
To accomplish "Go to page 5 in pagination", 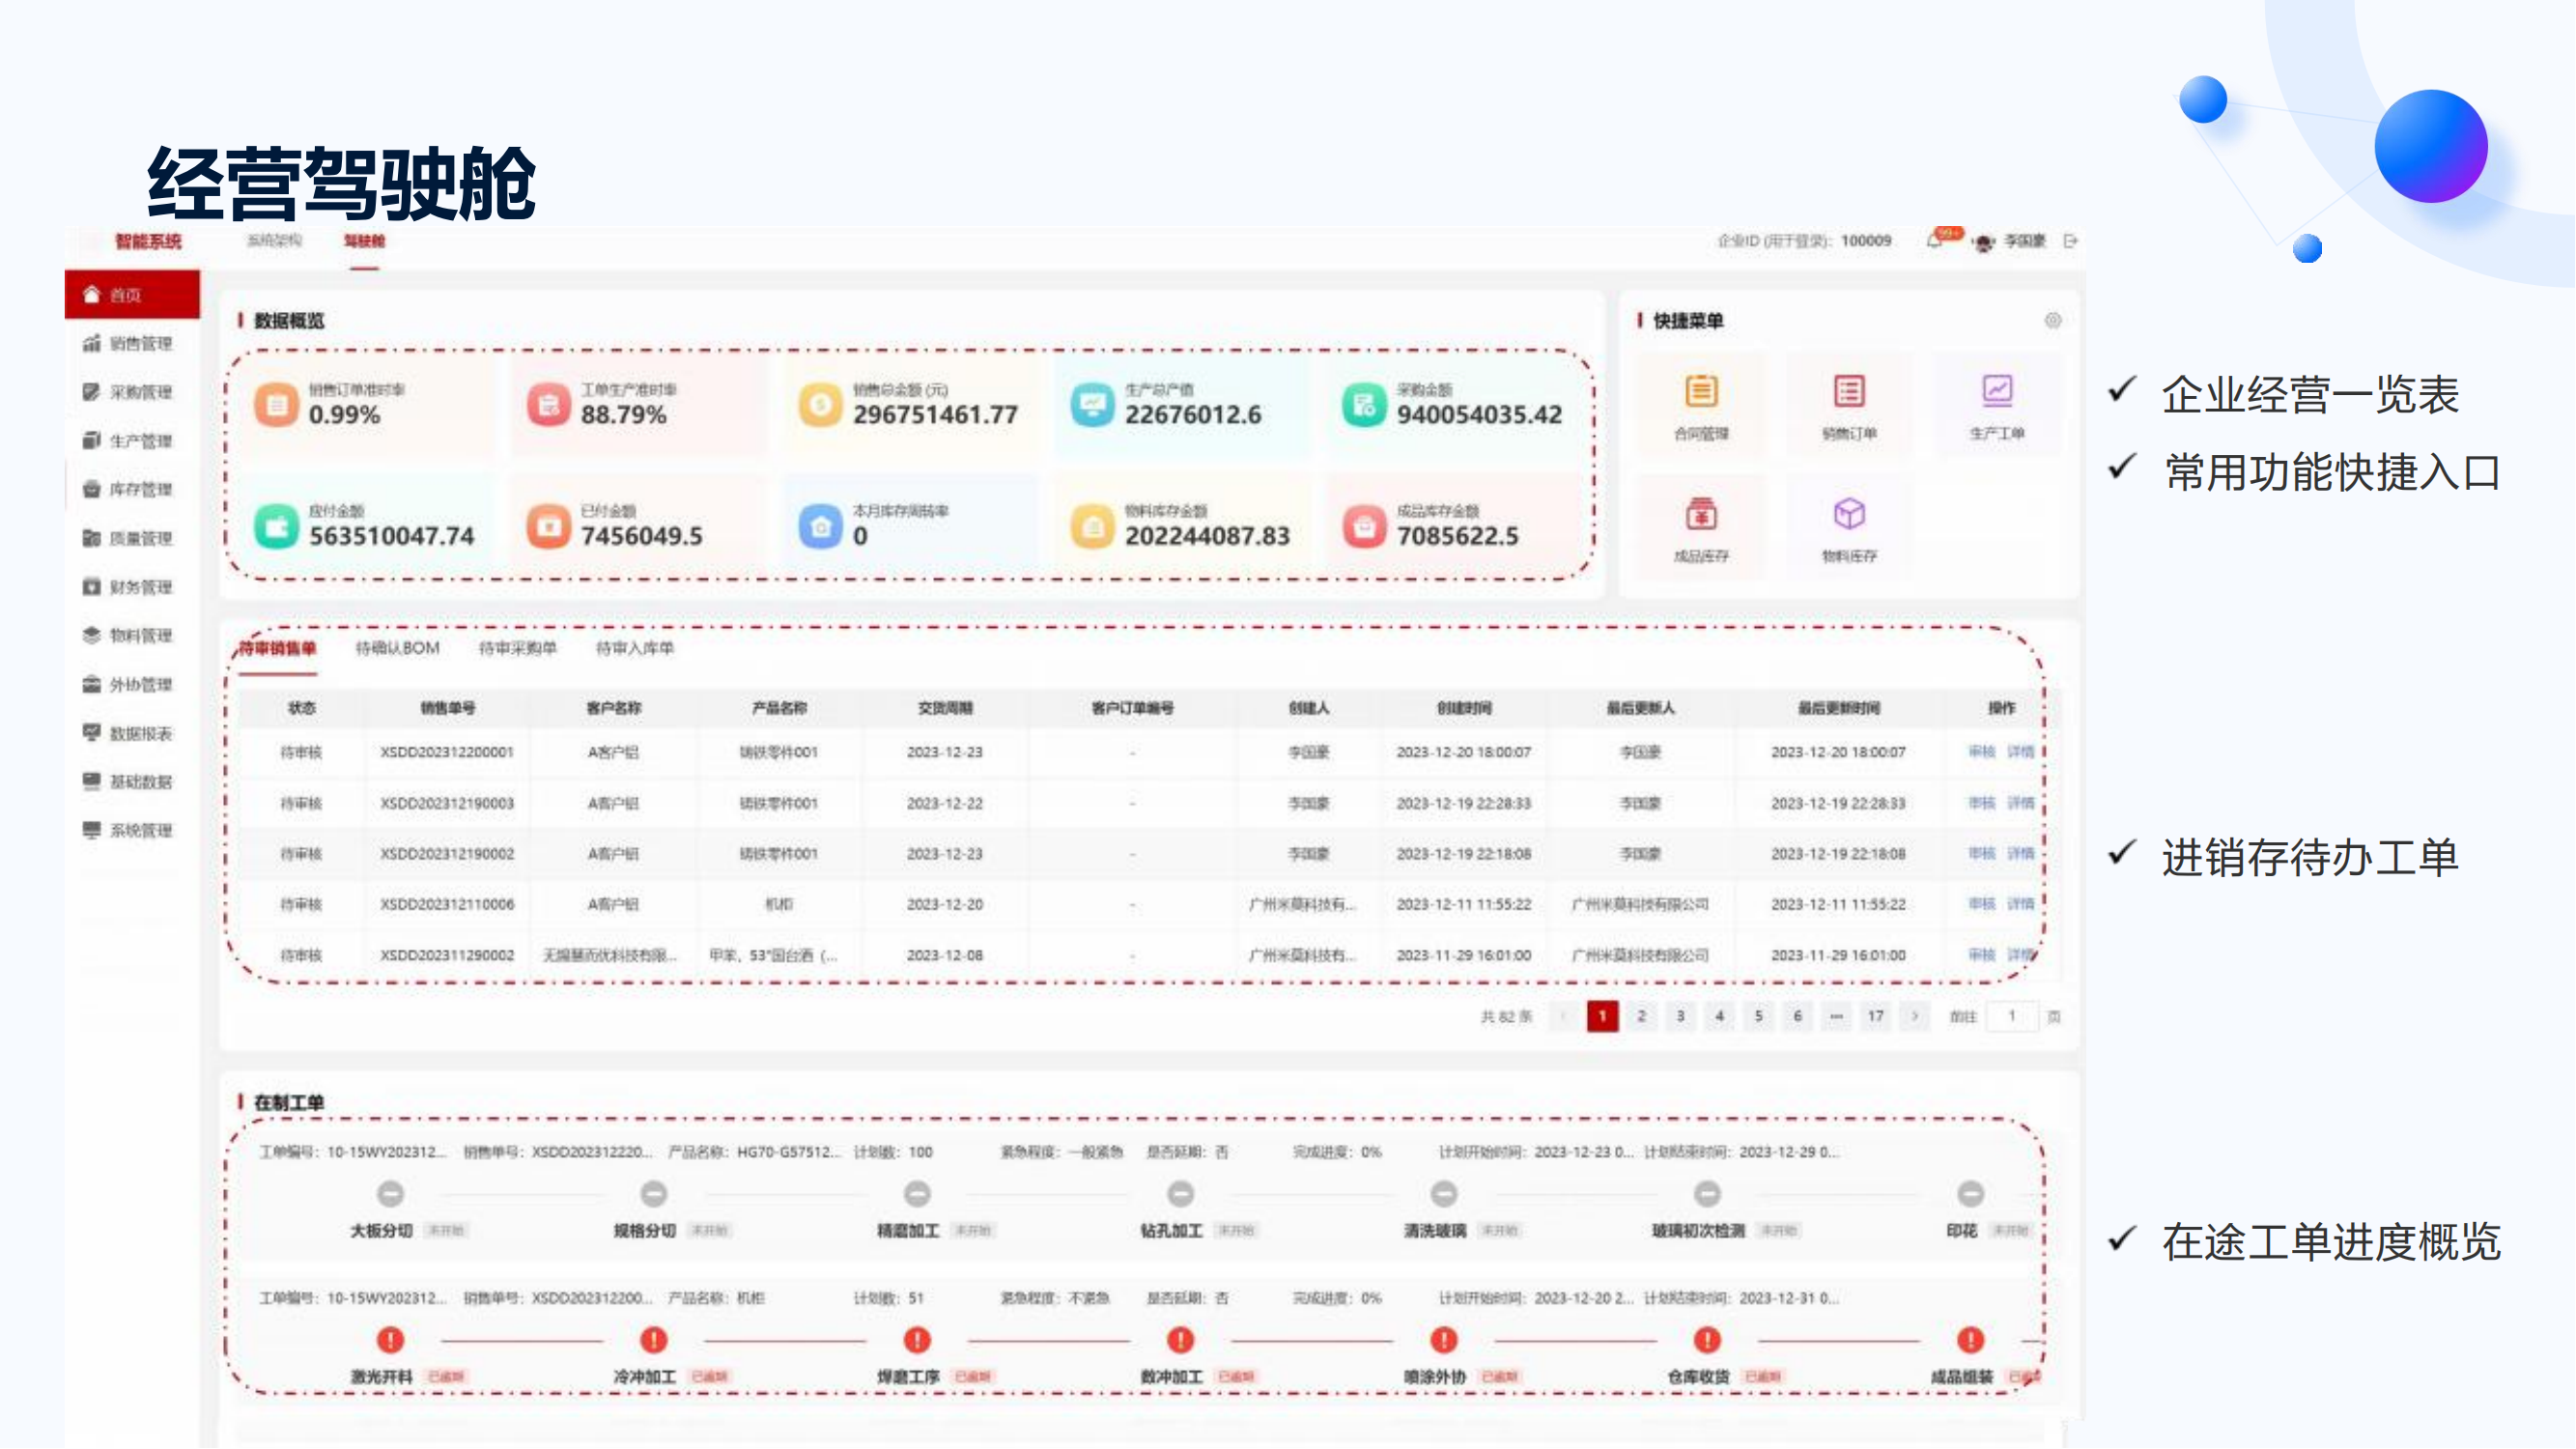I will click(1758, 1016).
